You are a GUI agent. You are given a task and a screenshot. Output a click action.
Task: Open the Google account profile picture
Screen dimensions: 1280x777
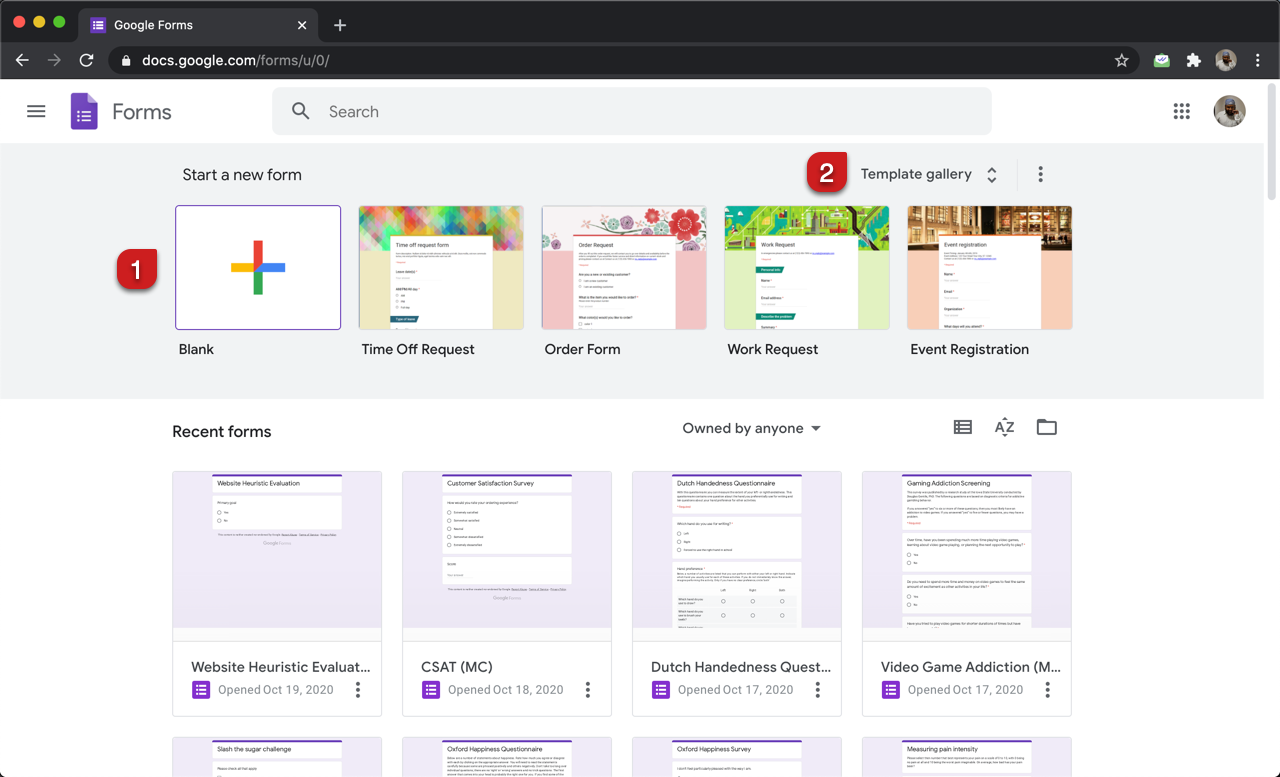pos(1229,112)
